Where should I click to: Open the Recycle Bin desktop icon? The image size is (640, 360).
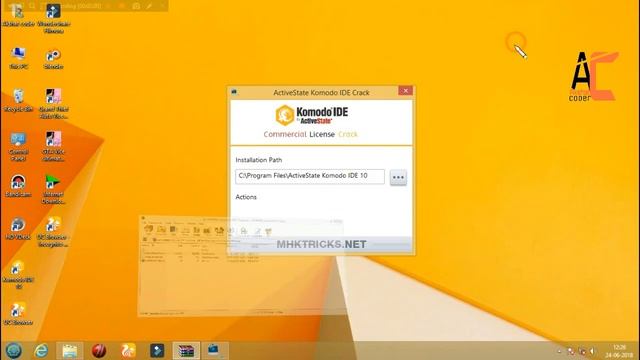18,100
